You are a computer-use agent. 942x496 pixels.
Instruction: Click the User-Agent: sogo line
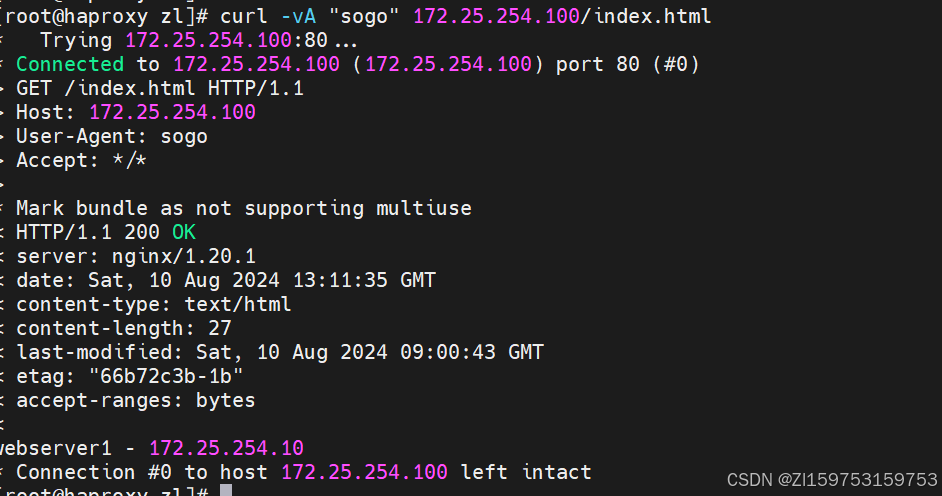[112, 136]
